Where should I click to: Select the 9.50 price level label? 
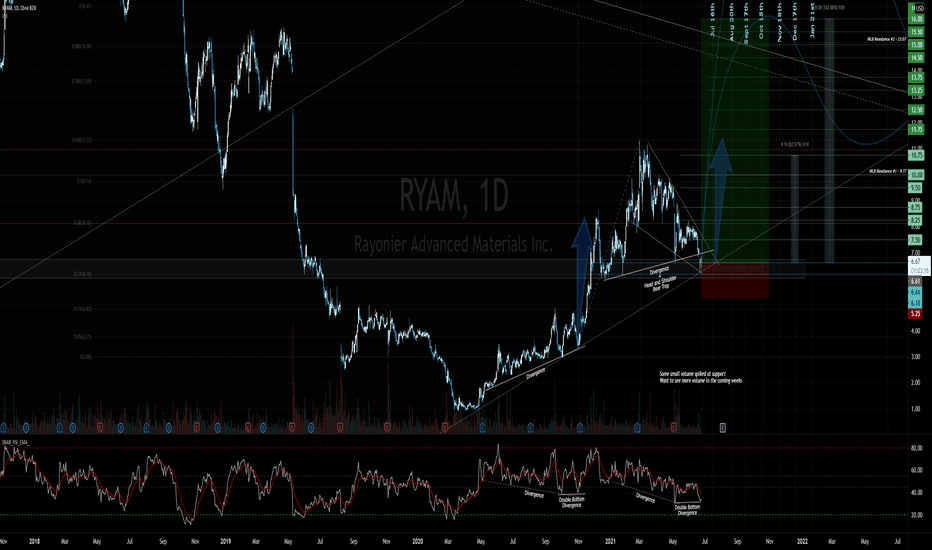click(x=915, y=188)
